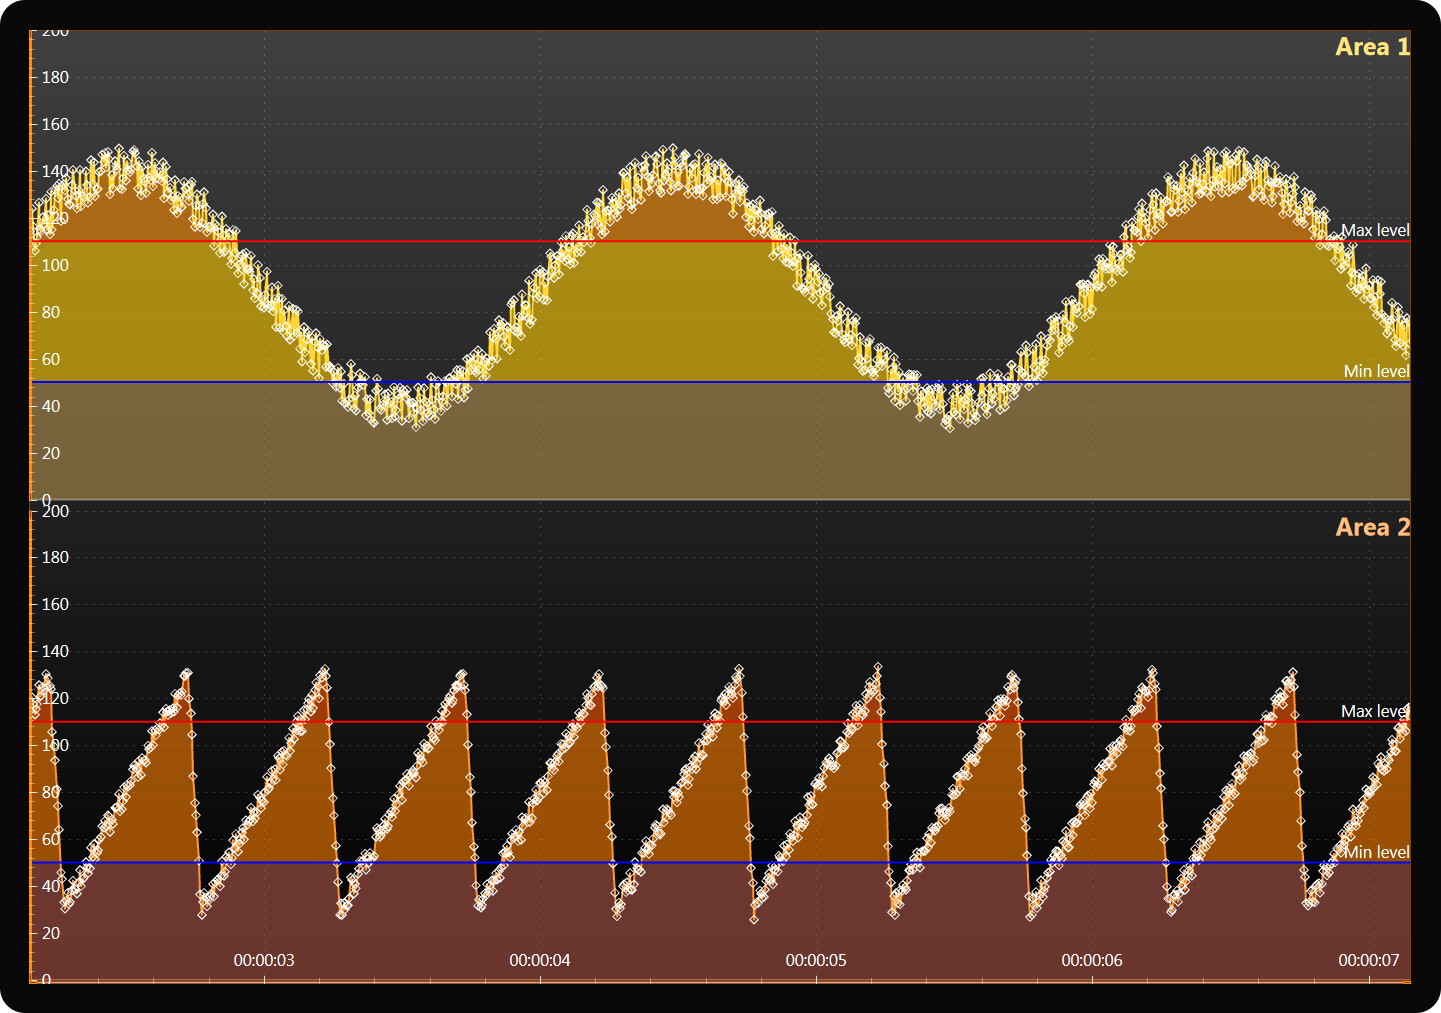Click the 20 Y-axis label in Area 1
1441x1013 pixels.
(50, 453)
